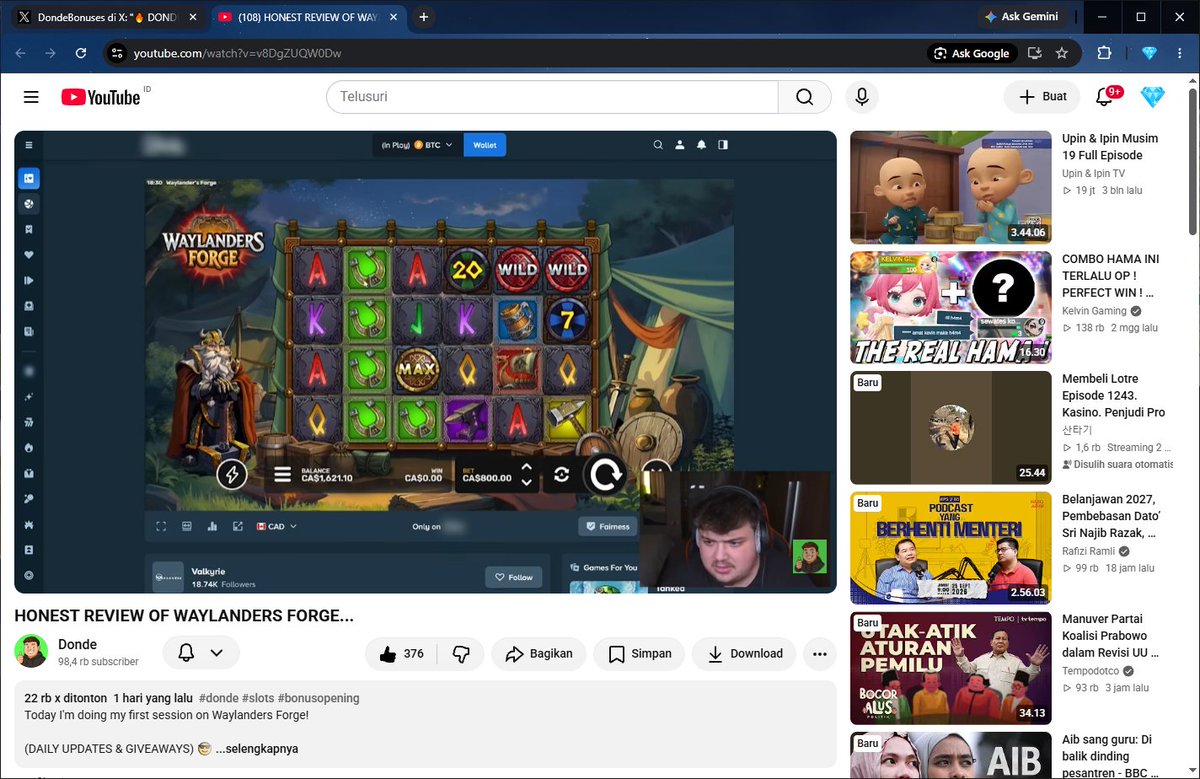The height and width of the screenshot is (779, 1200).
Task: Click the Chrome profile diamond icon
Action: coord(1149,53)
